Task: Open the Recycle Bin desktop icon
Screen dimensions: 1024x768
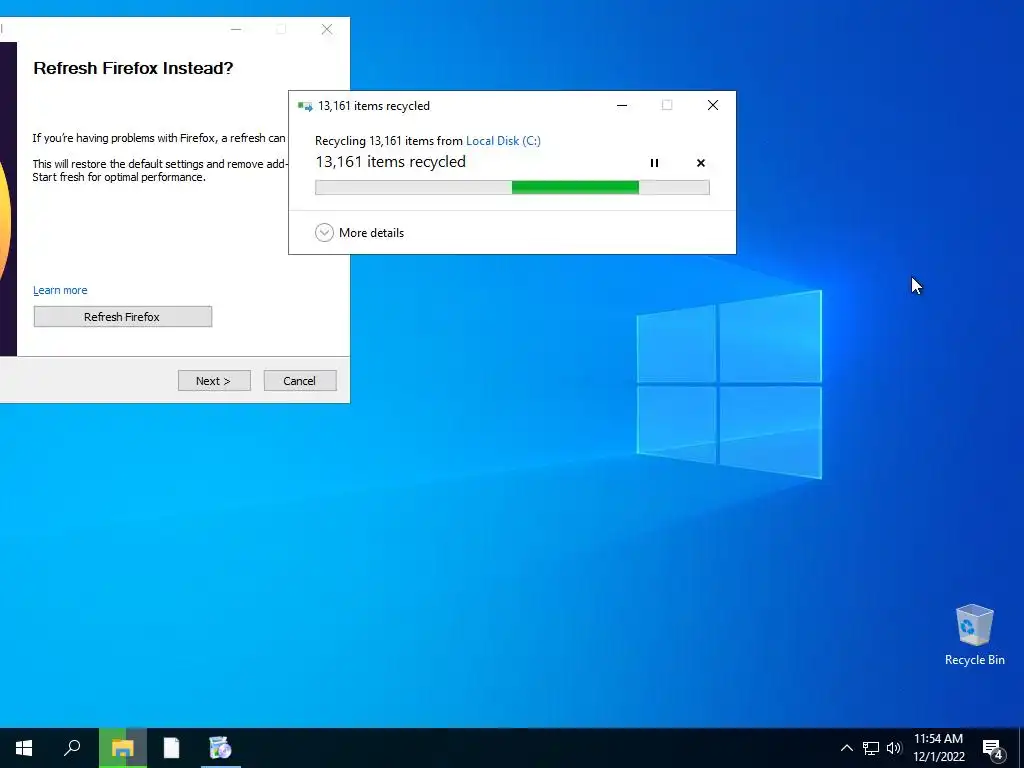Action: 974,635
